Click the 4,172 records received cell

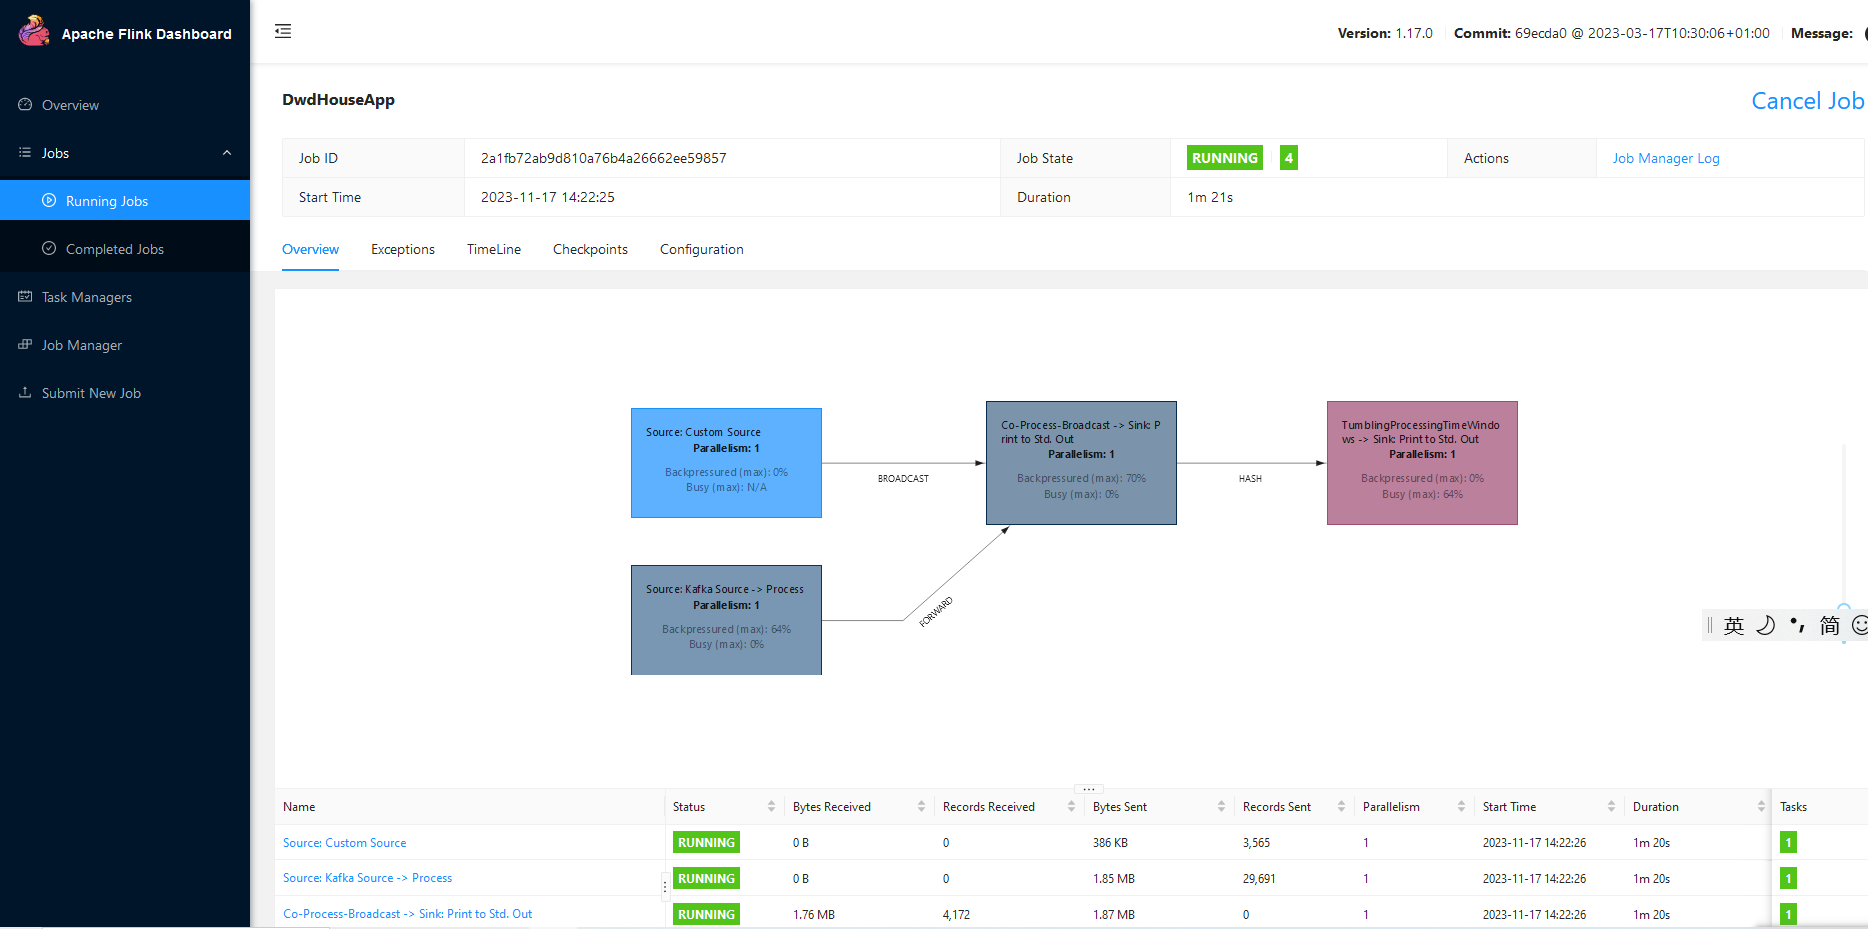pyautogui.click(x=956, y=914)
